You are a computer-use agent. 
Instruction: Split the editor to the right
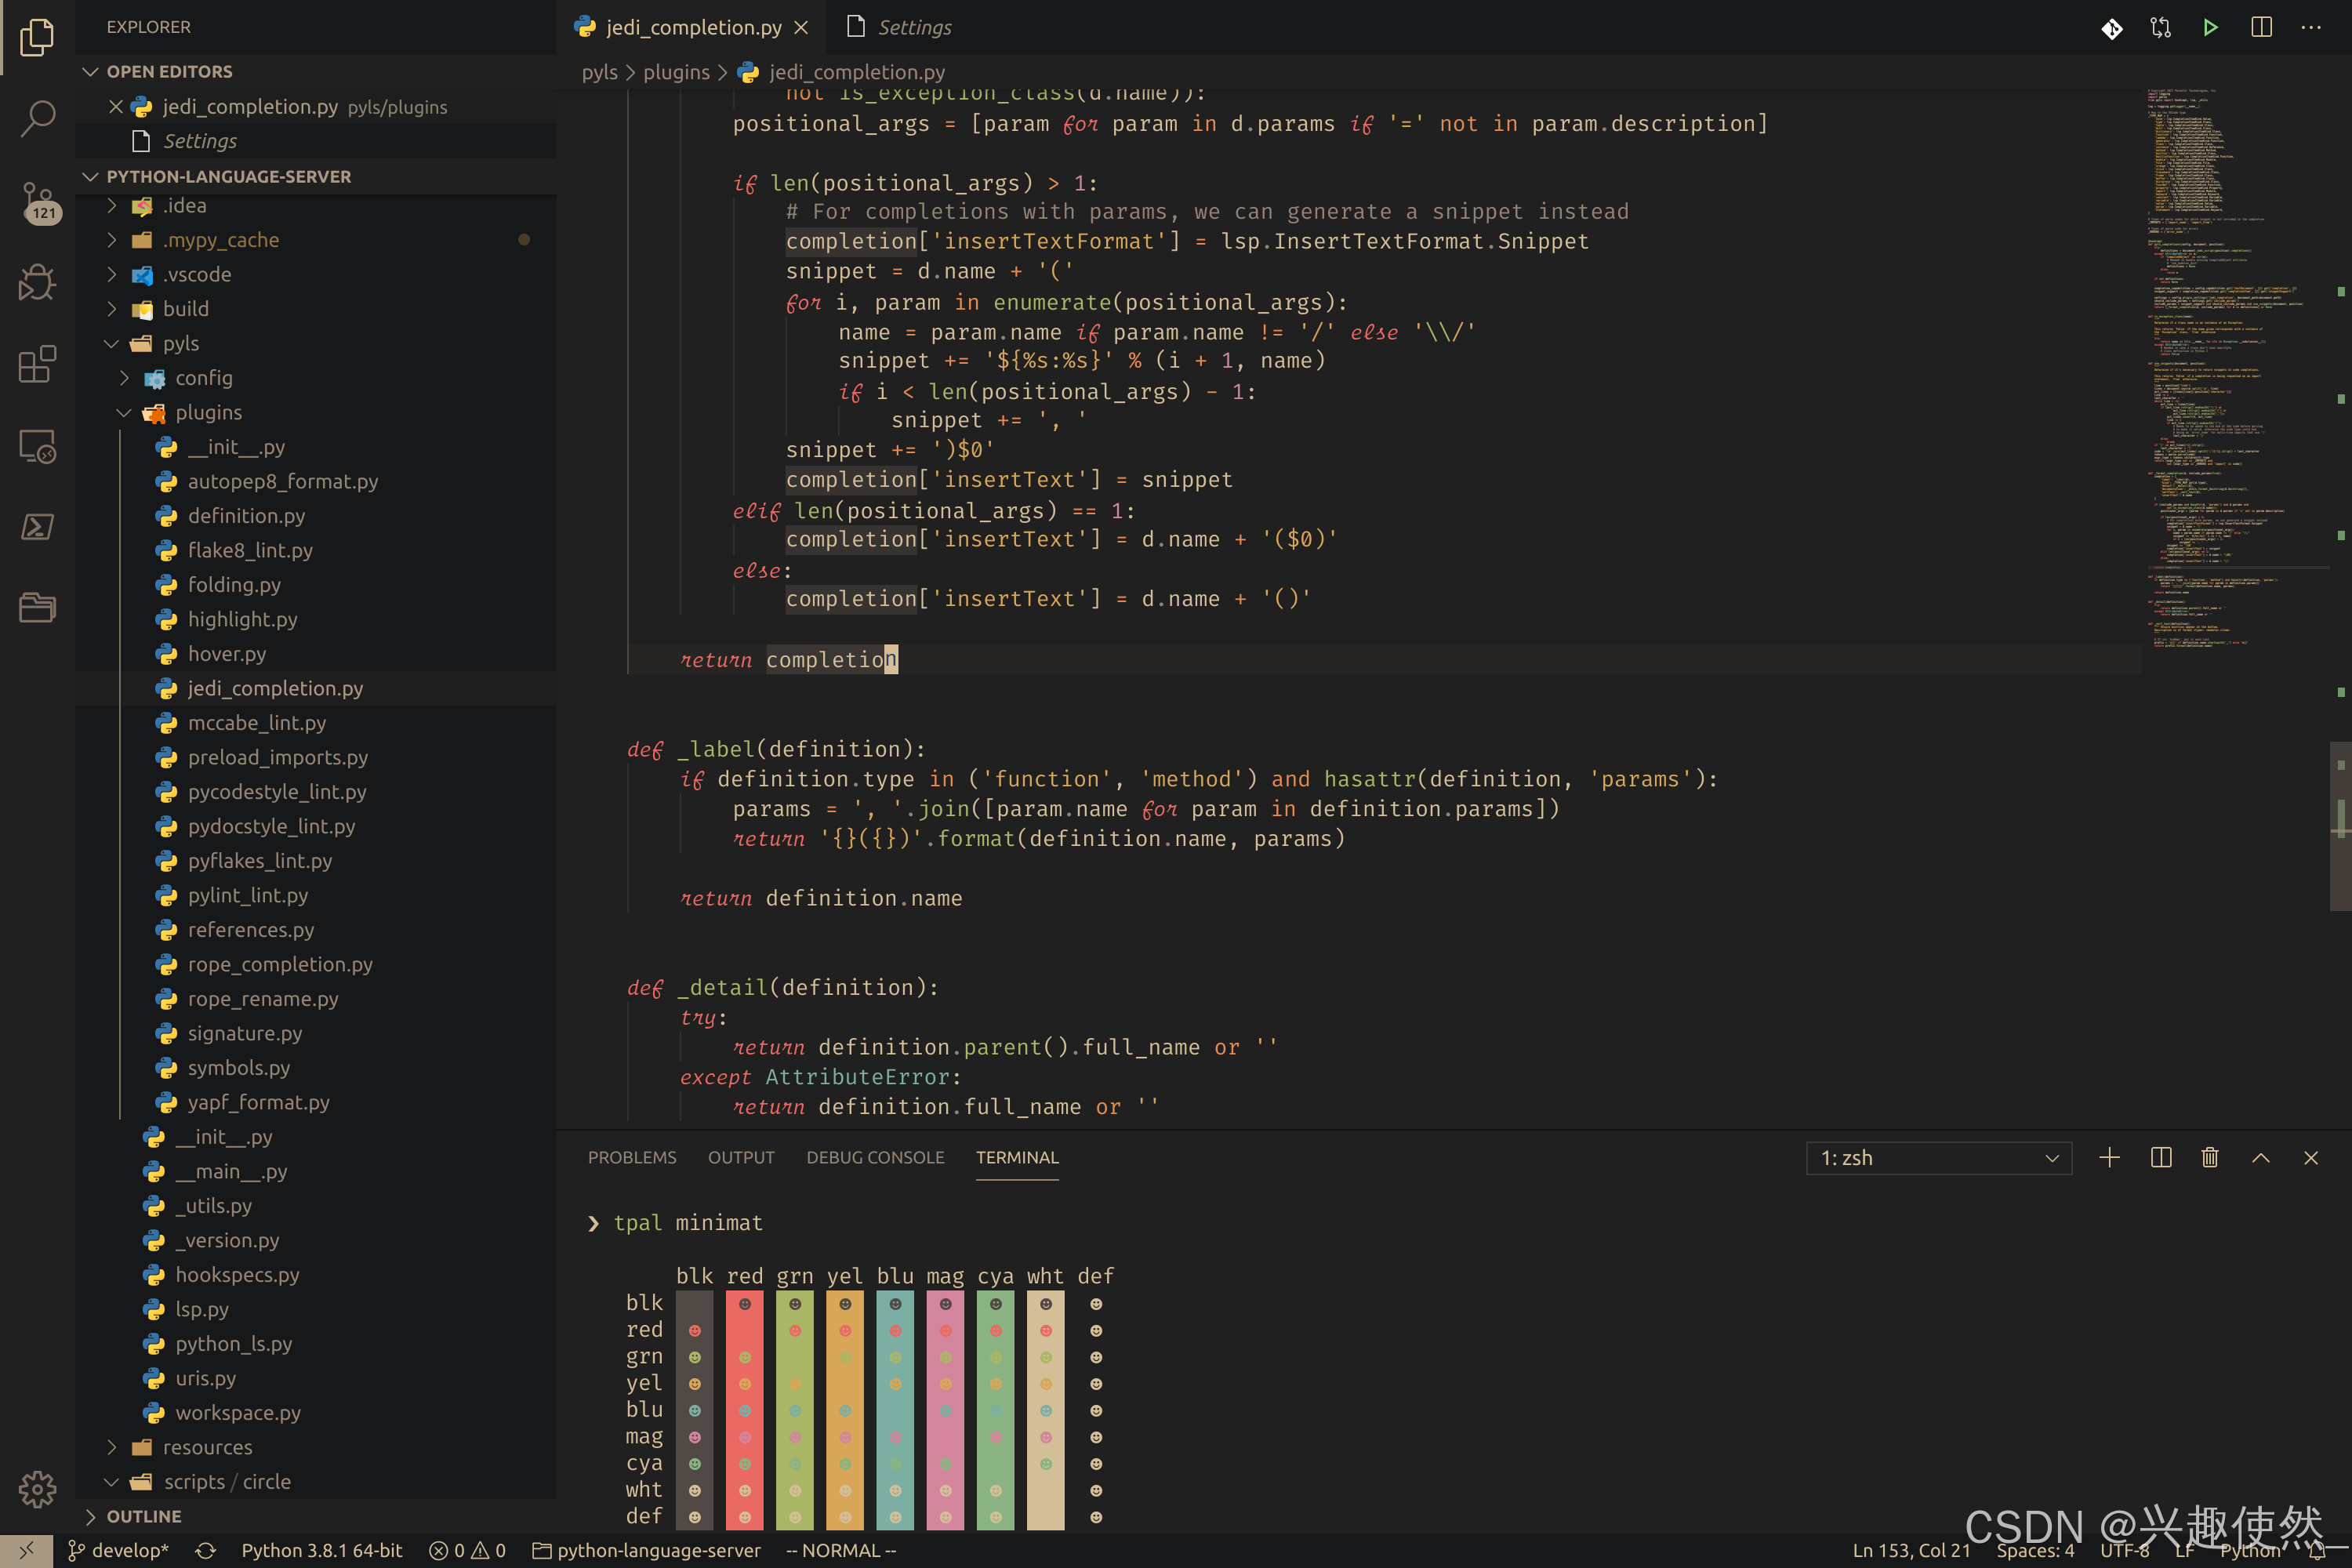tap(2261, 28)
